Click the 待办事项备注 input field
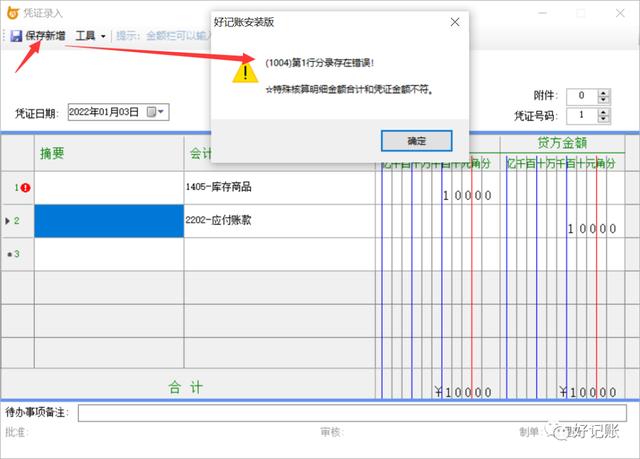Viewport: 640px width, 459px height. click(352, 413)
